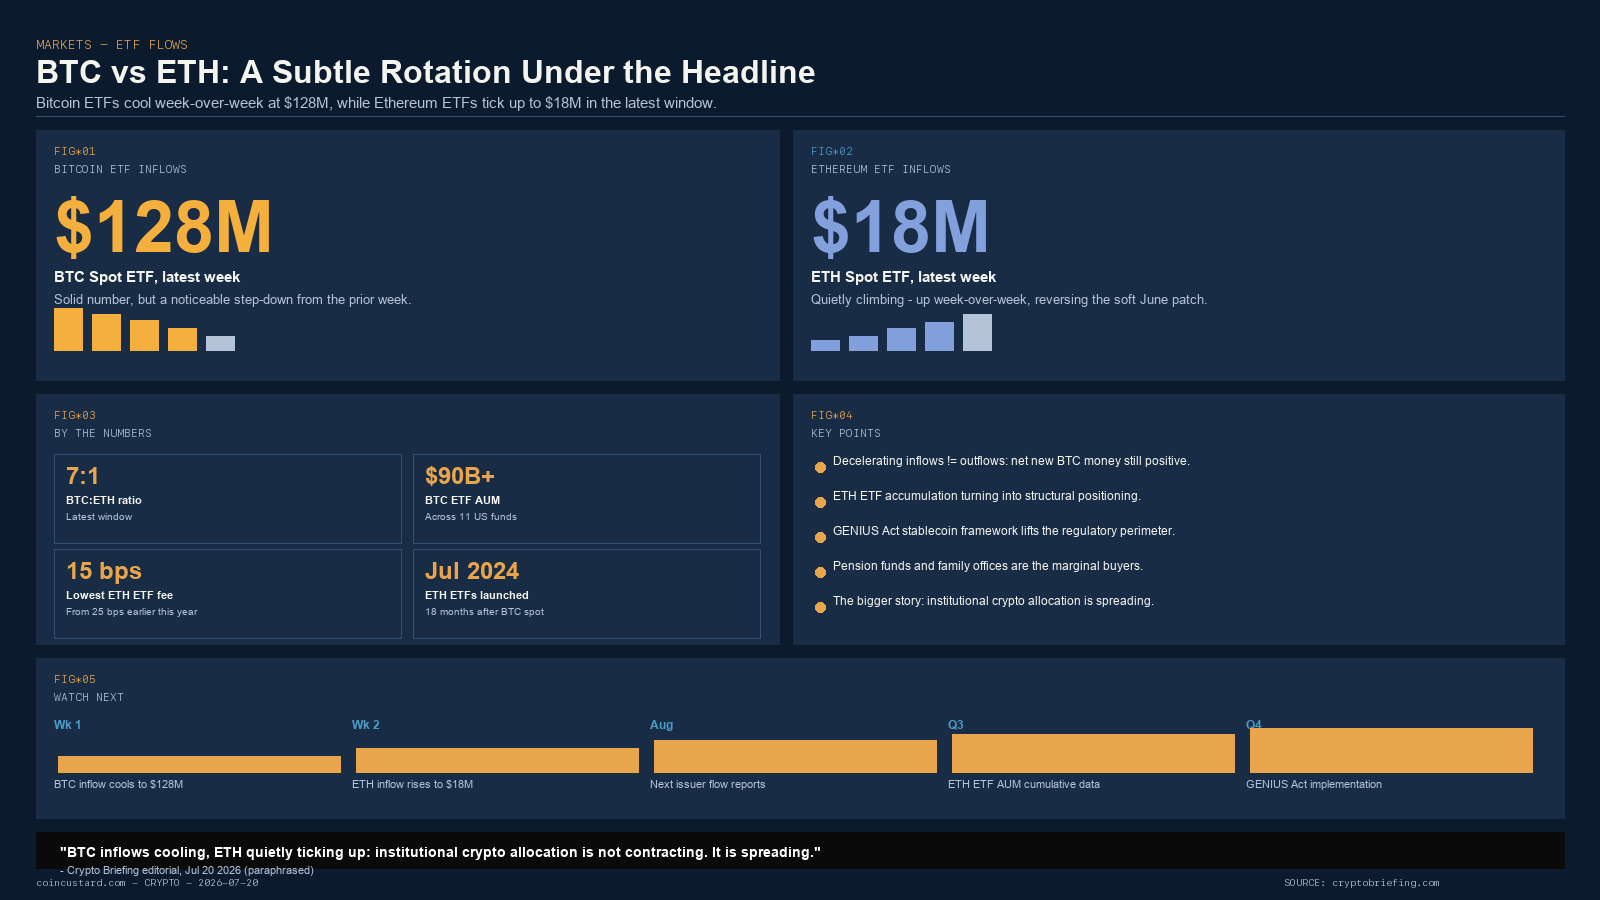Click bullet beside ETH ETF accumulation point

pos(820,502)
